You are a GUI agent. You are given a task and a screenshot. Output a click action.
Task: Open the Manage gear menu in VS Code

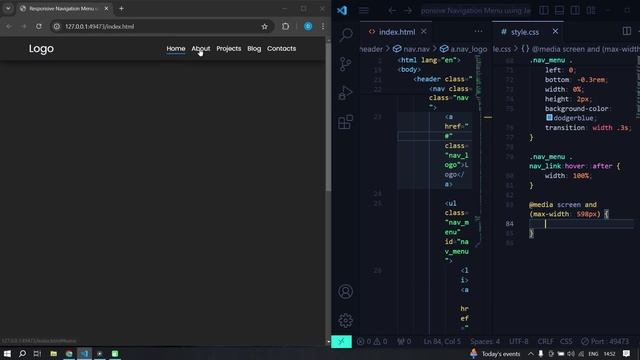346,320
